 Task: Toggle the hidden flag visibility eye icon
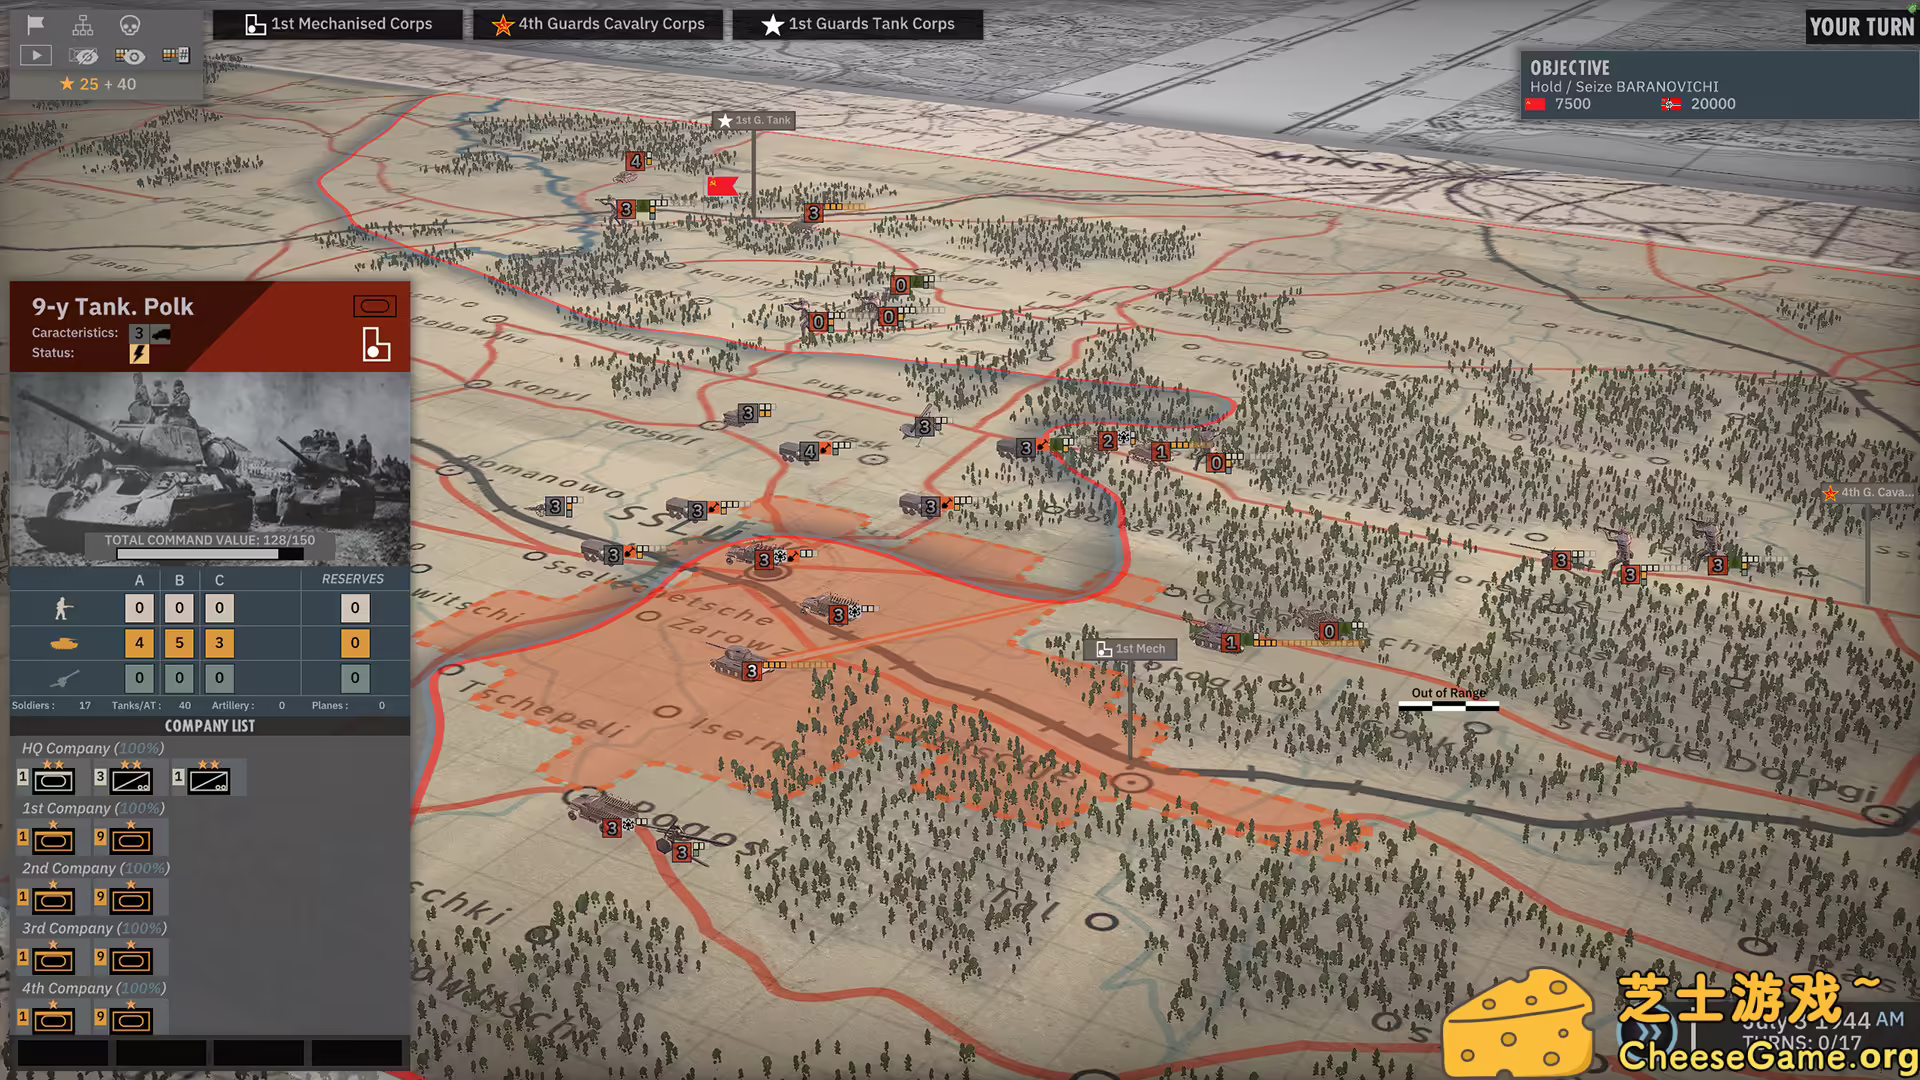point(84,55)
